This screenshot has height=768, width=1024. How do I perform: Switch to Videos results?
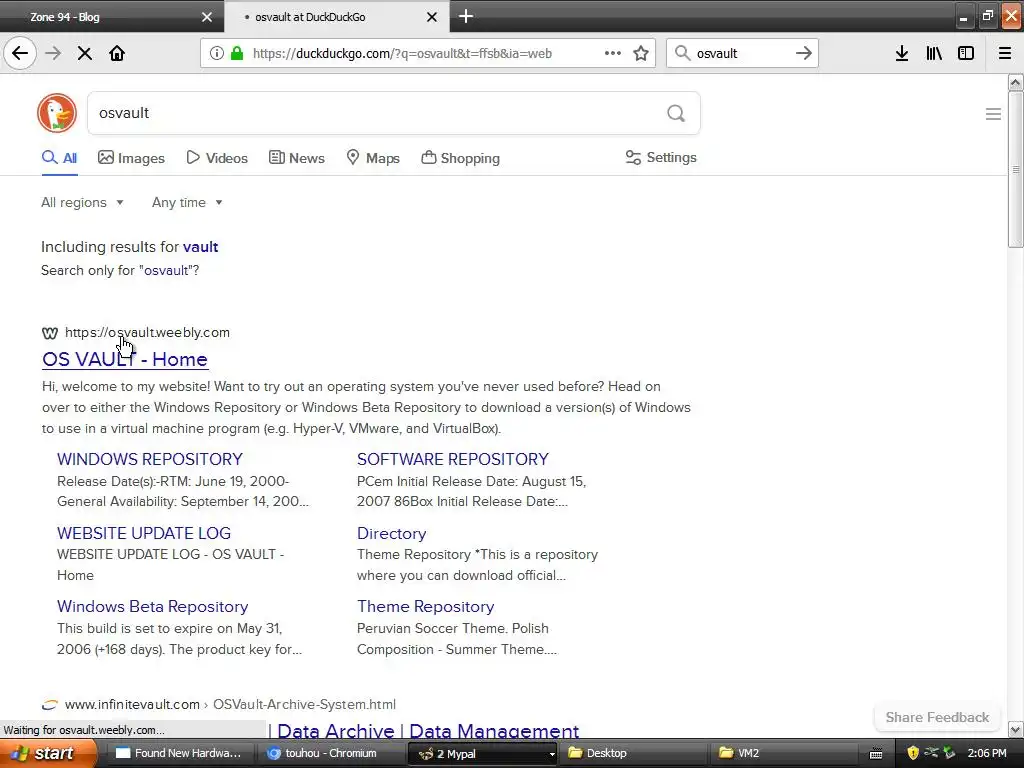pyautogui.click(x=217, y=158)
